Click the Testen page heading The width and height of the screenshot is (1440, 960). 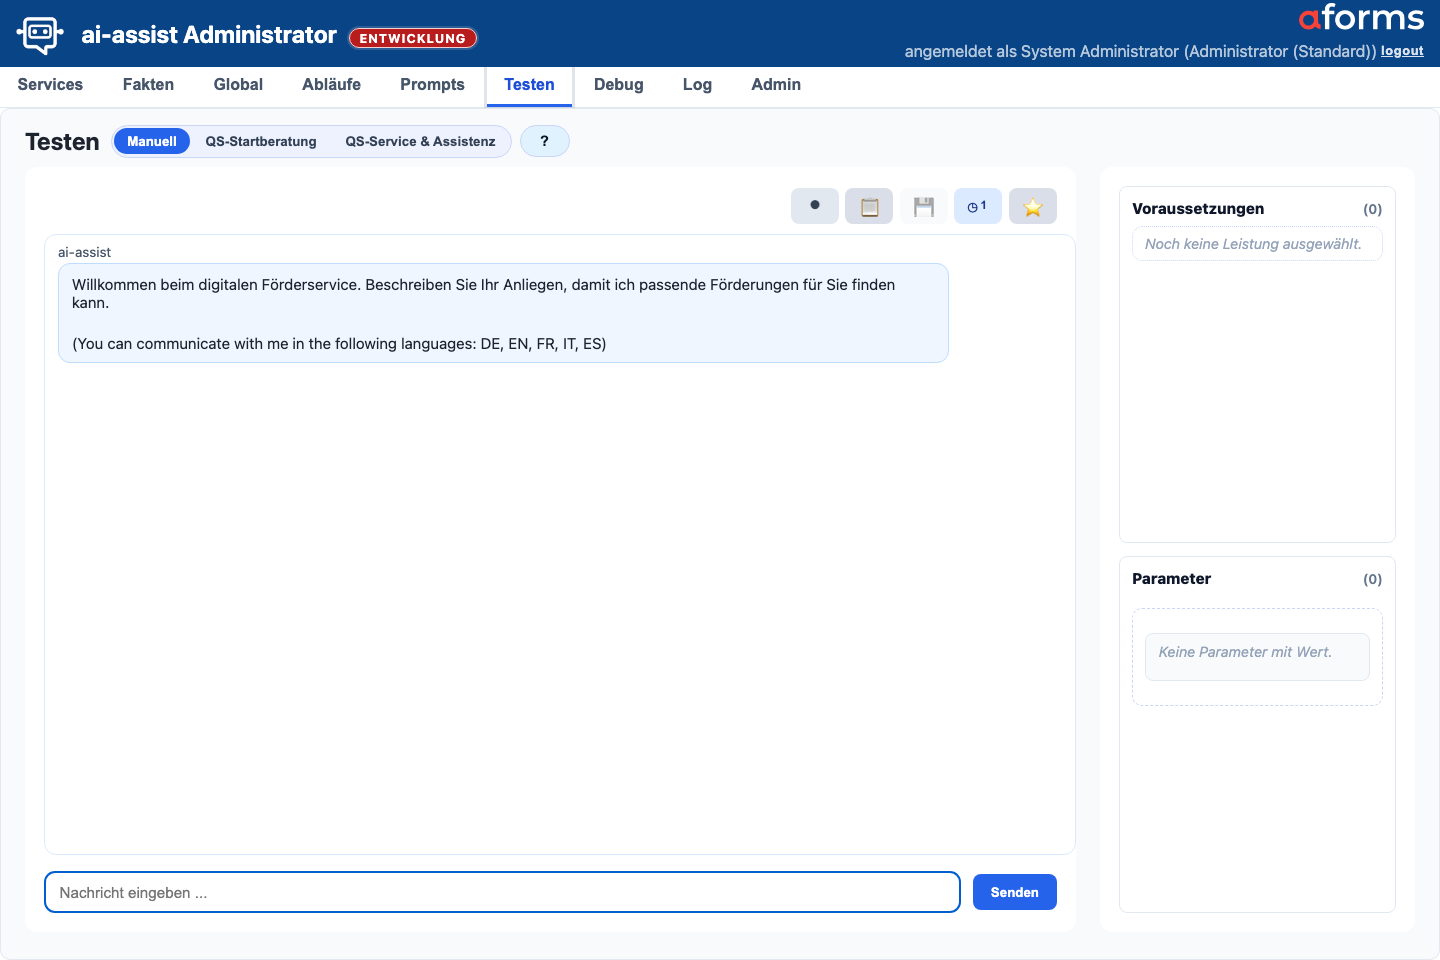click(x=62, y=142)
